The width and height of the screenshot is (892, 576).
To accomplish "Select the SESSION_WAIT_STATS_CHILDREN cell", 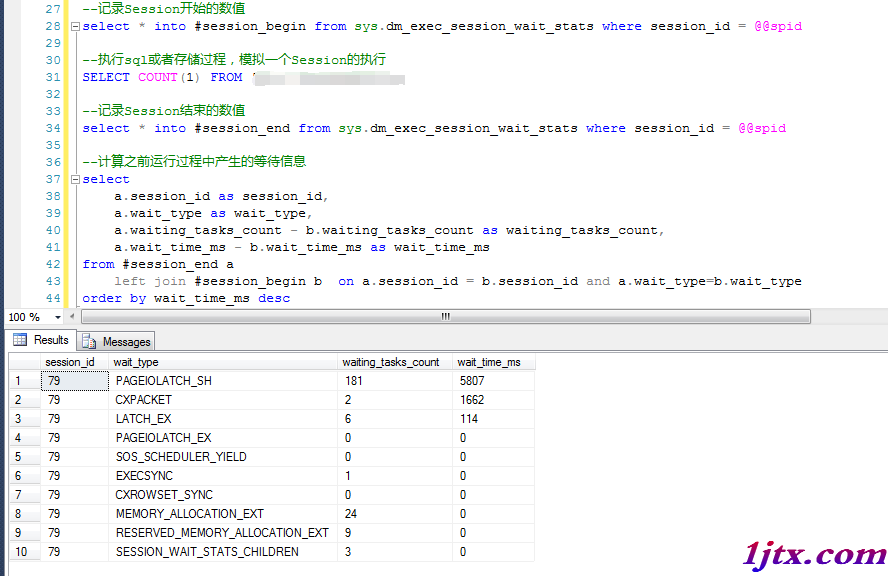I will point(223,552).
